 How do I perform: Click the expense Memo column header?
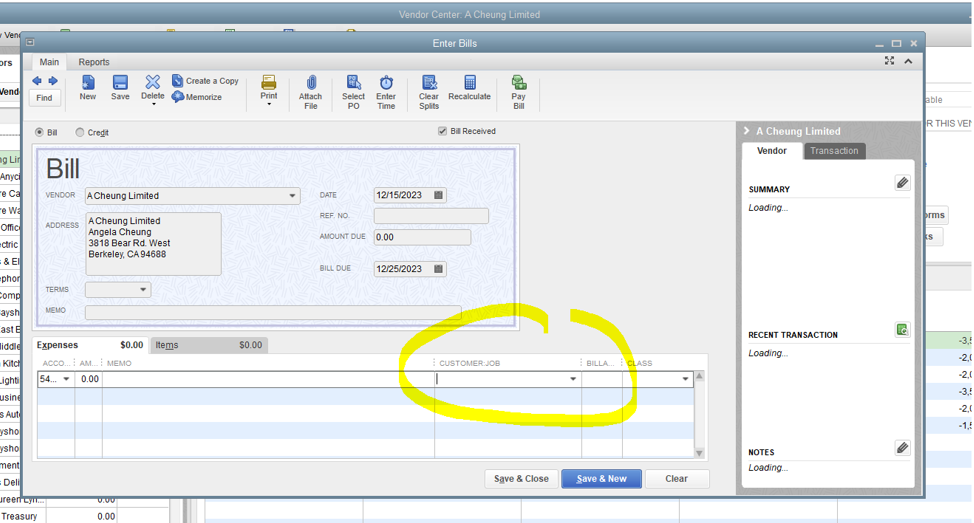[119, 363]
